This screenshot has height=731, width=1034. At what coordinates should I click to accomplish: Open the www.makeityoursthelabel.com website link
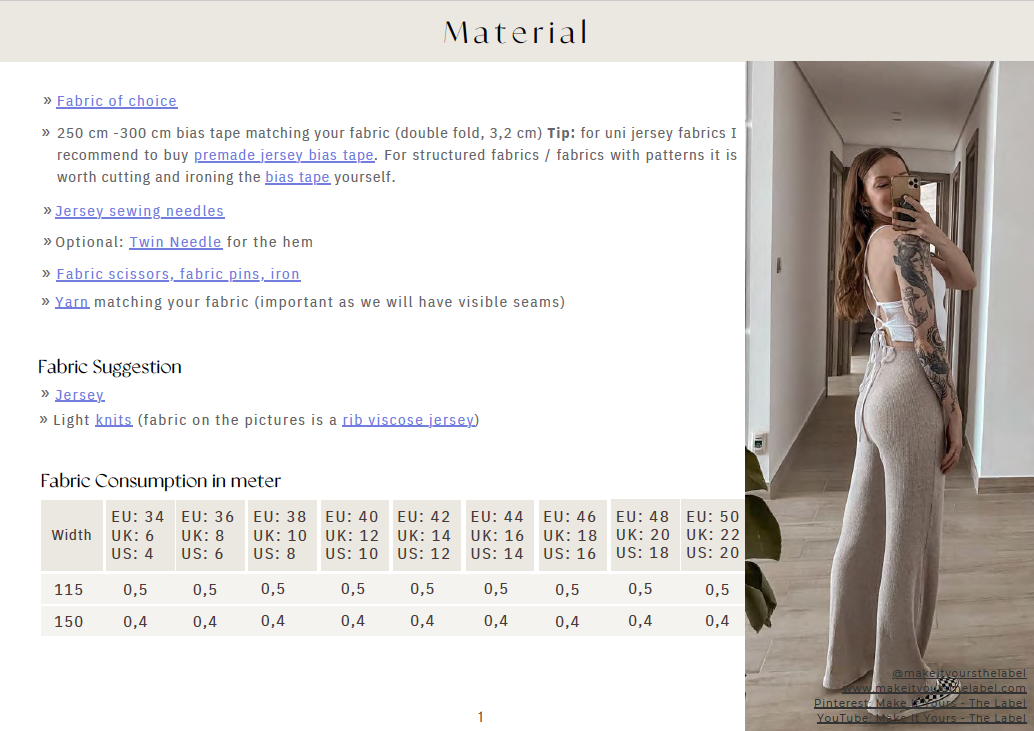pyautogui.click(x=934, y=688)
